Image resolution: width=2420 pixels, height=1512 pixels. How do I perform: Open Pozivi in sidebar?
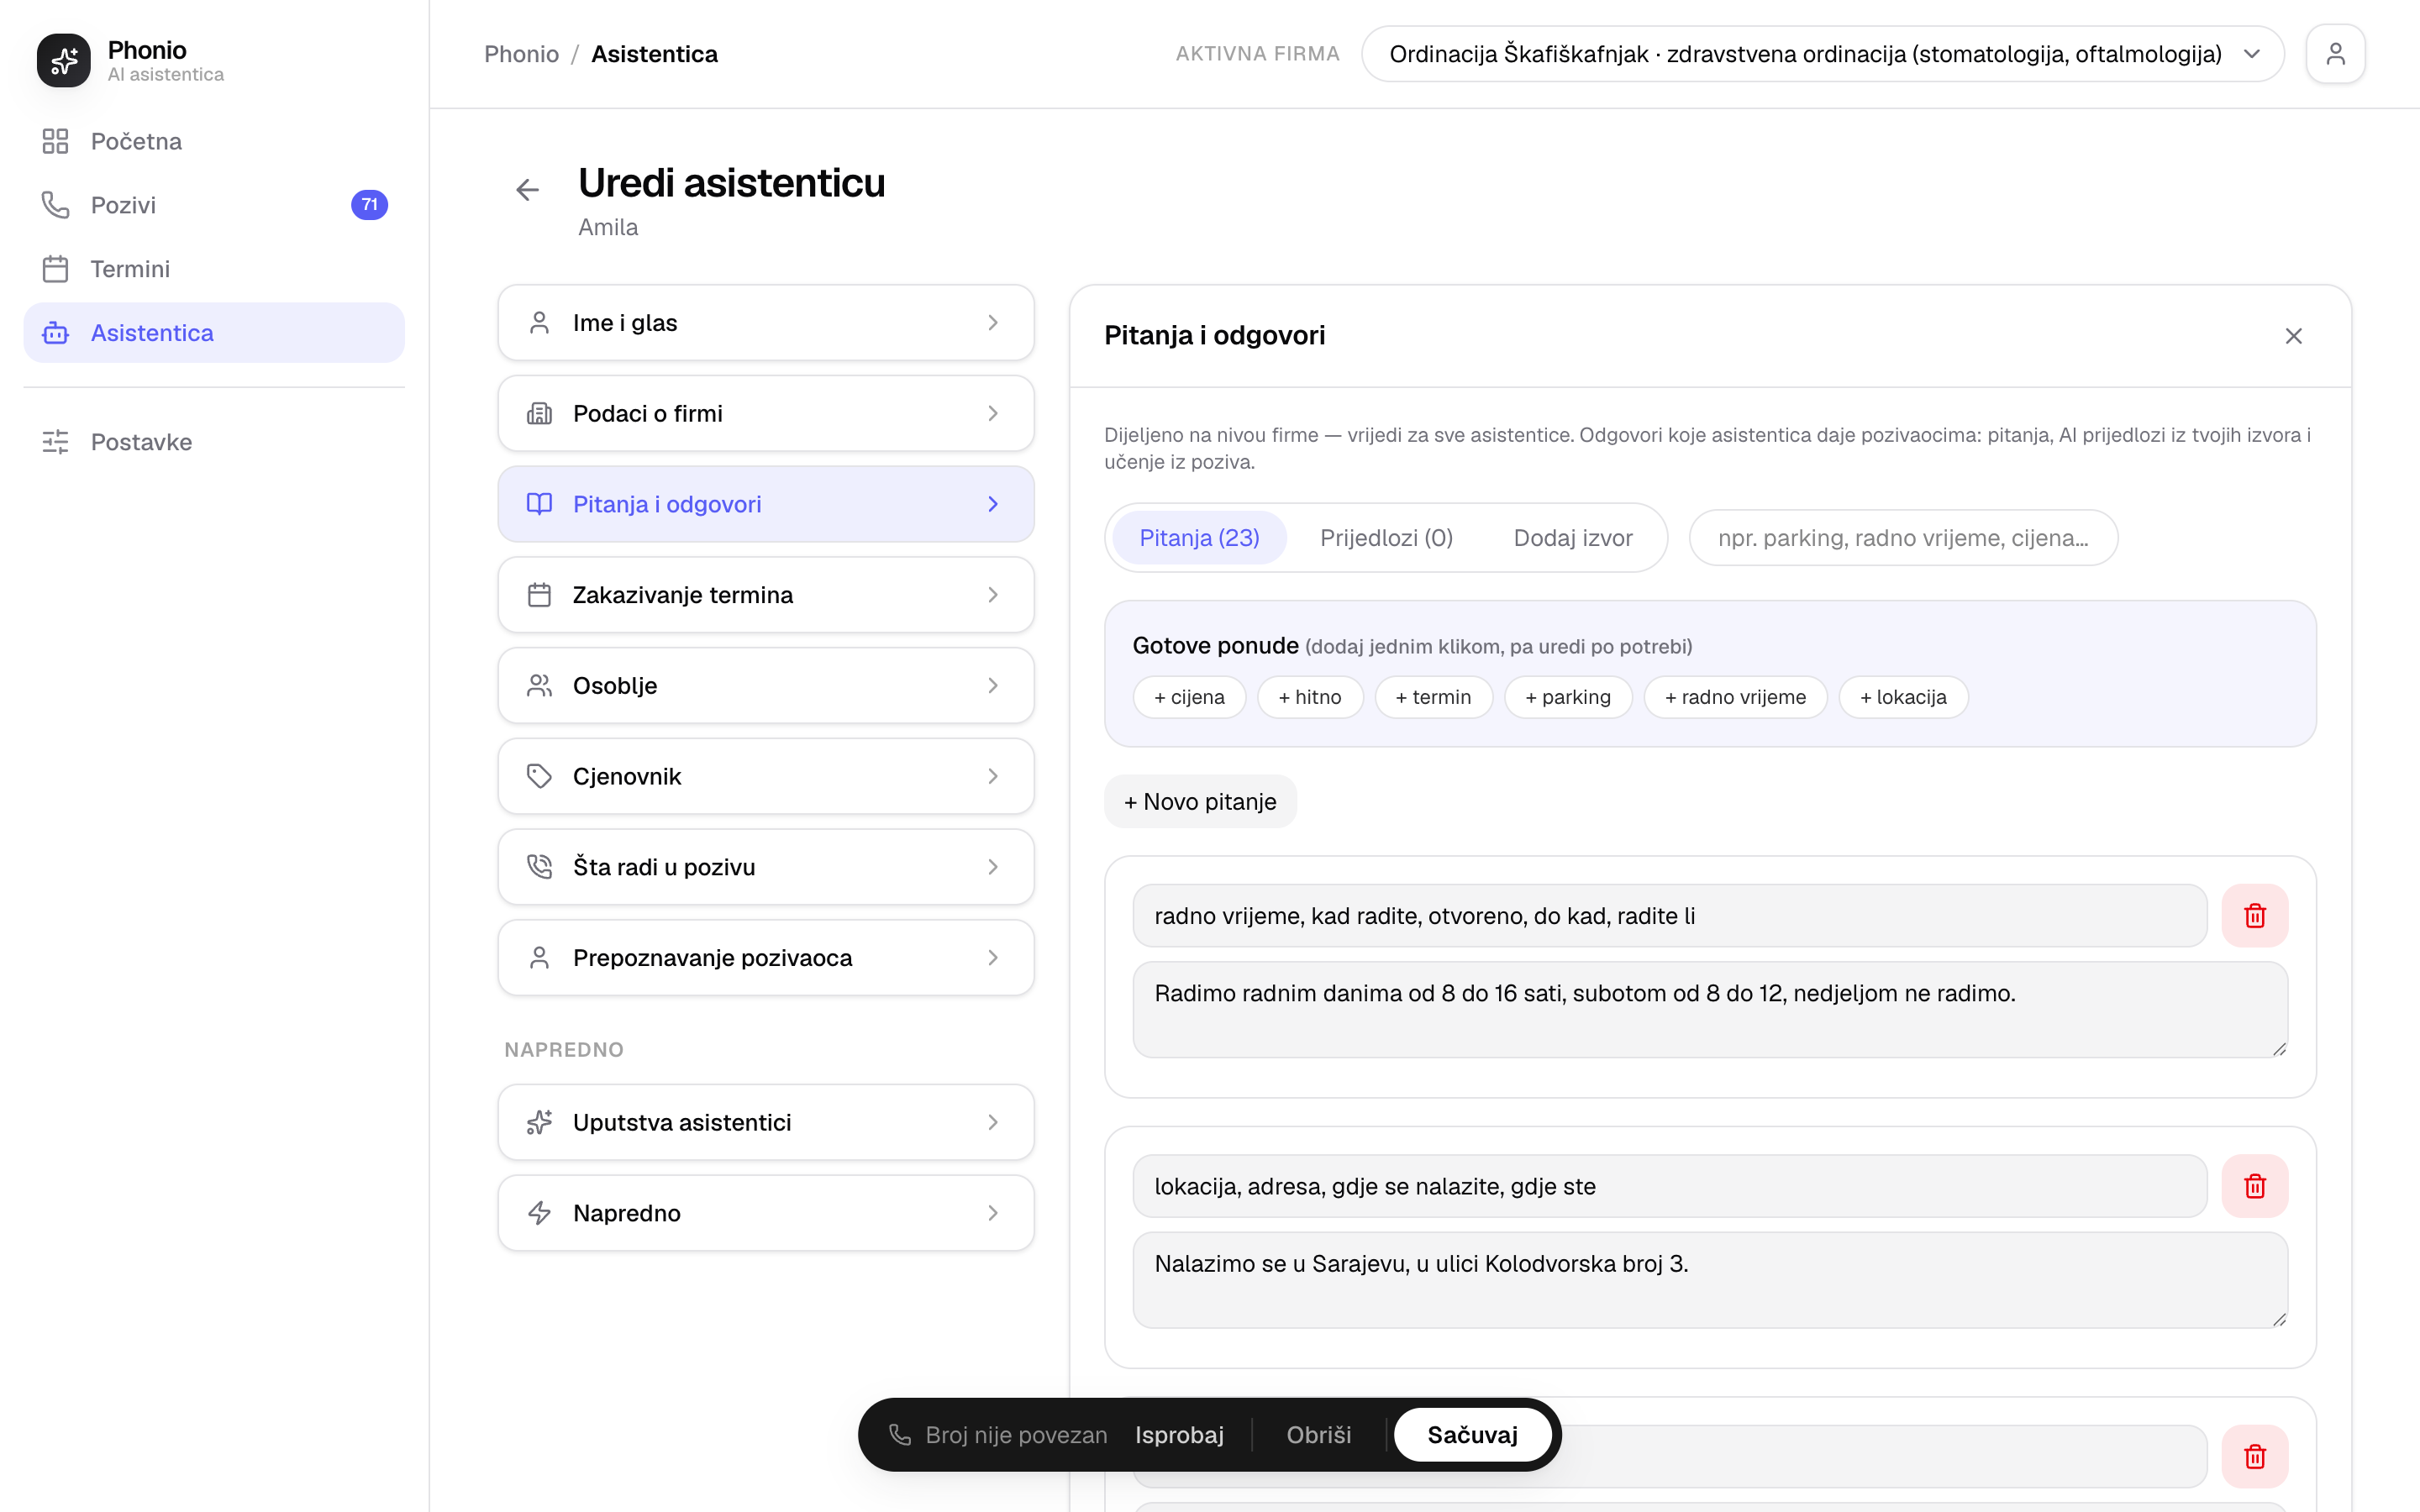point(214,205)
